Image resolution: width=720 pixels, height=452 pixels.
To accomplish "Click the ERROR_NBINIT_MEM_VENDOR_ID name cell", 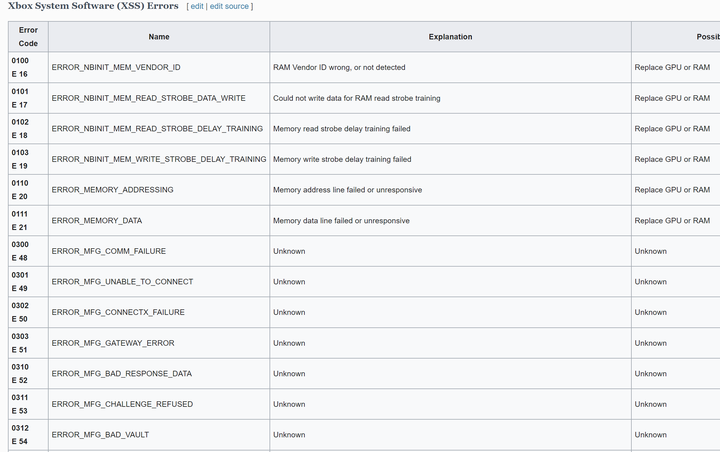I will click(x=116, y=67).
